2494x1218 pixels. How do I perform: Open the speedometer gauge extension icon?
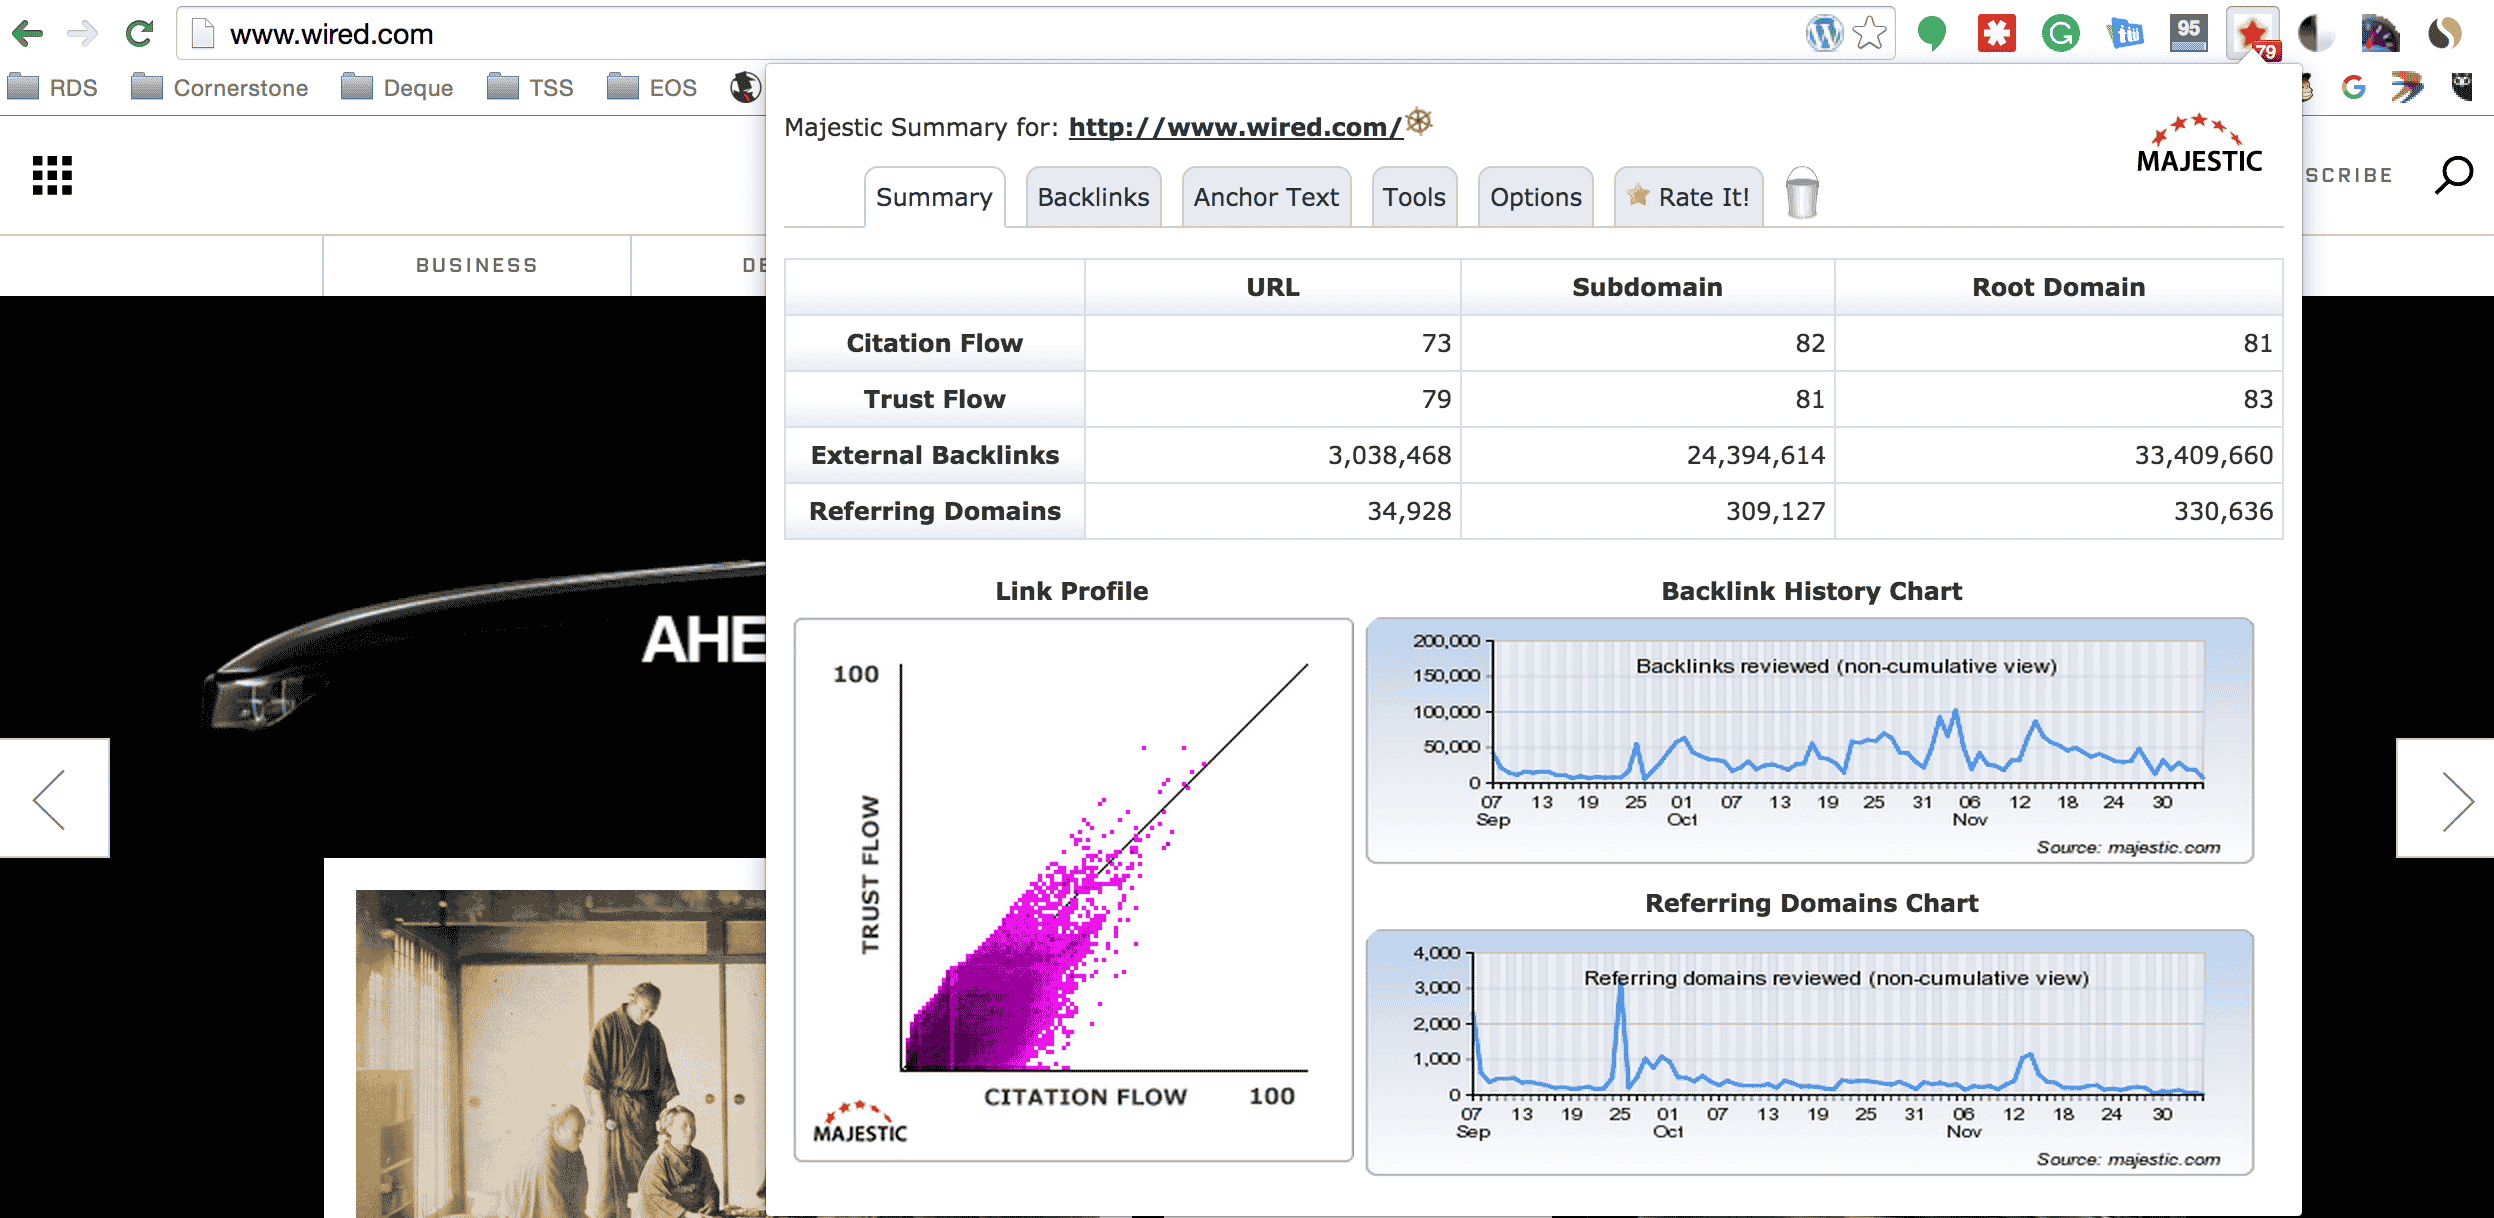pos(2380,34)
